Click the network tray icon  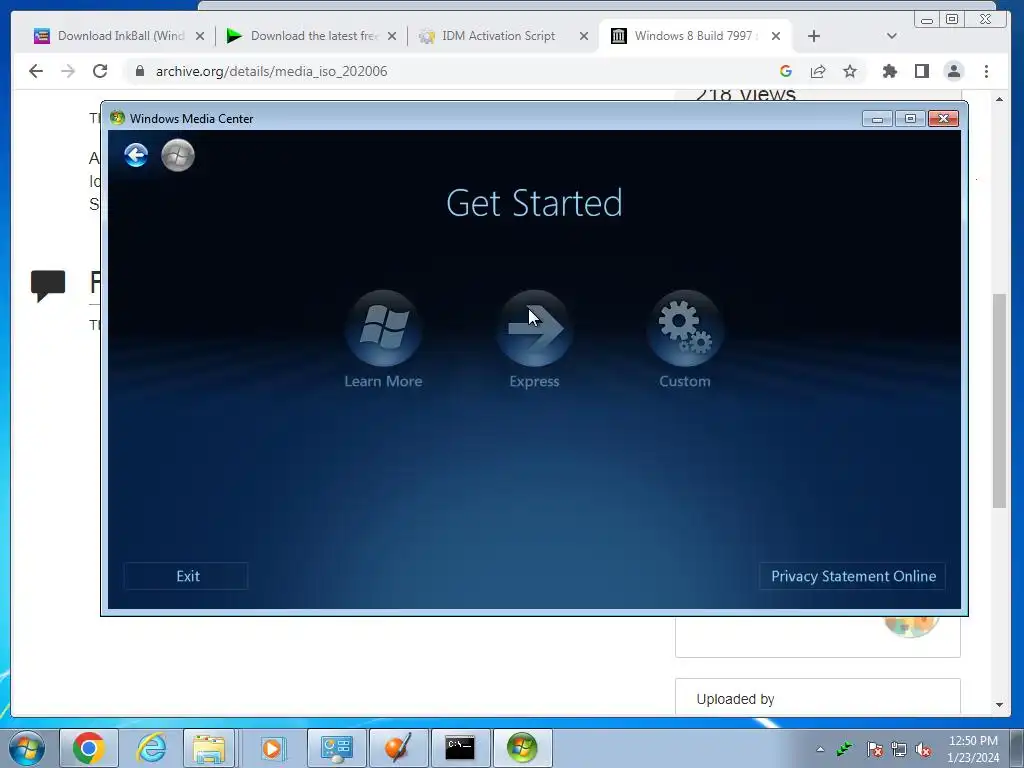tap(899, 749)
